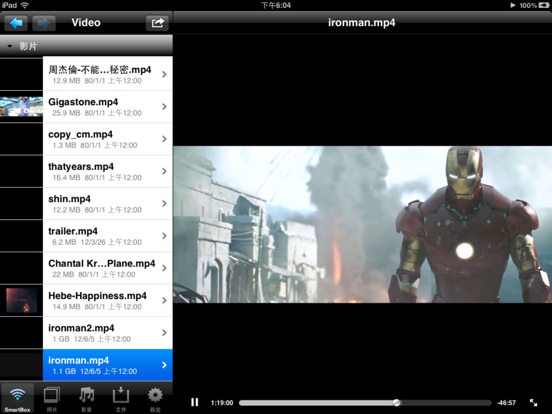Open the share/export button in Video header
Image resolution: width=552 pixels, height=414 pixels.
[x=157, y=23]
